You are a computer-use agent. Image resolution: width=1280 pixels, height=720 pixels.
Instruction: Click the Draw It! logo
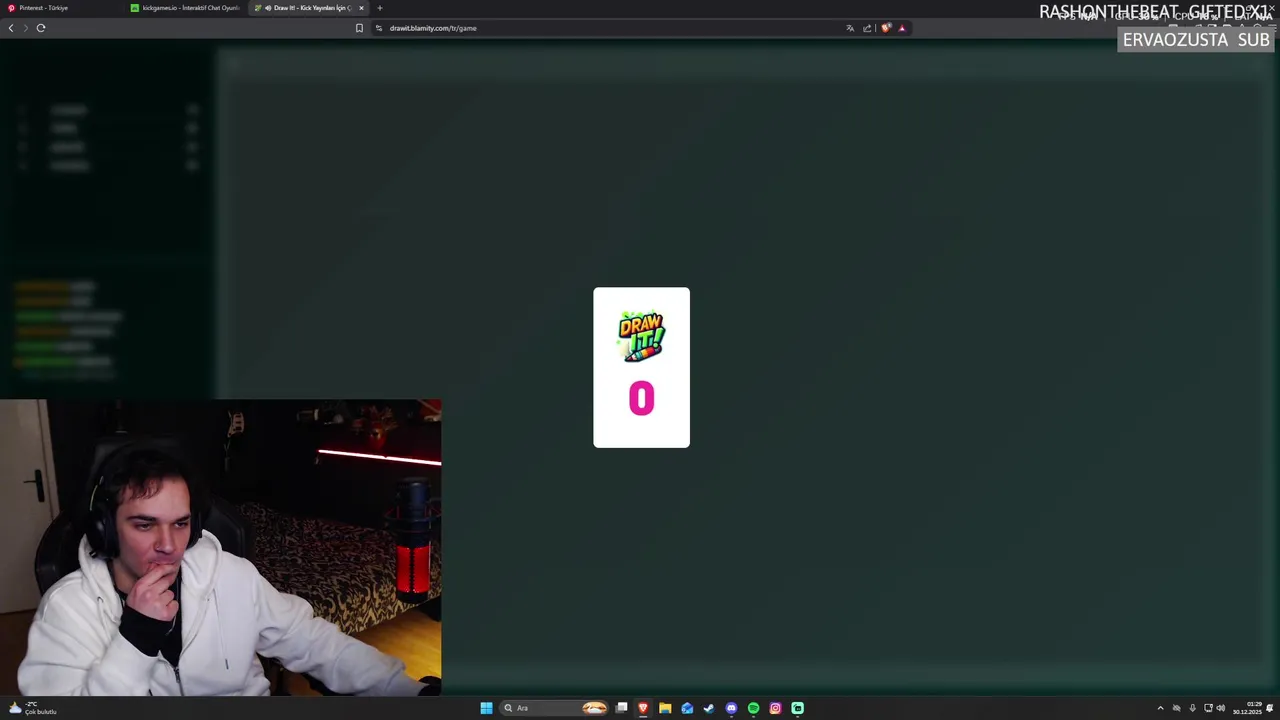(x=641, y=336)
